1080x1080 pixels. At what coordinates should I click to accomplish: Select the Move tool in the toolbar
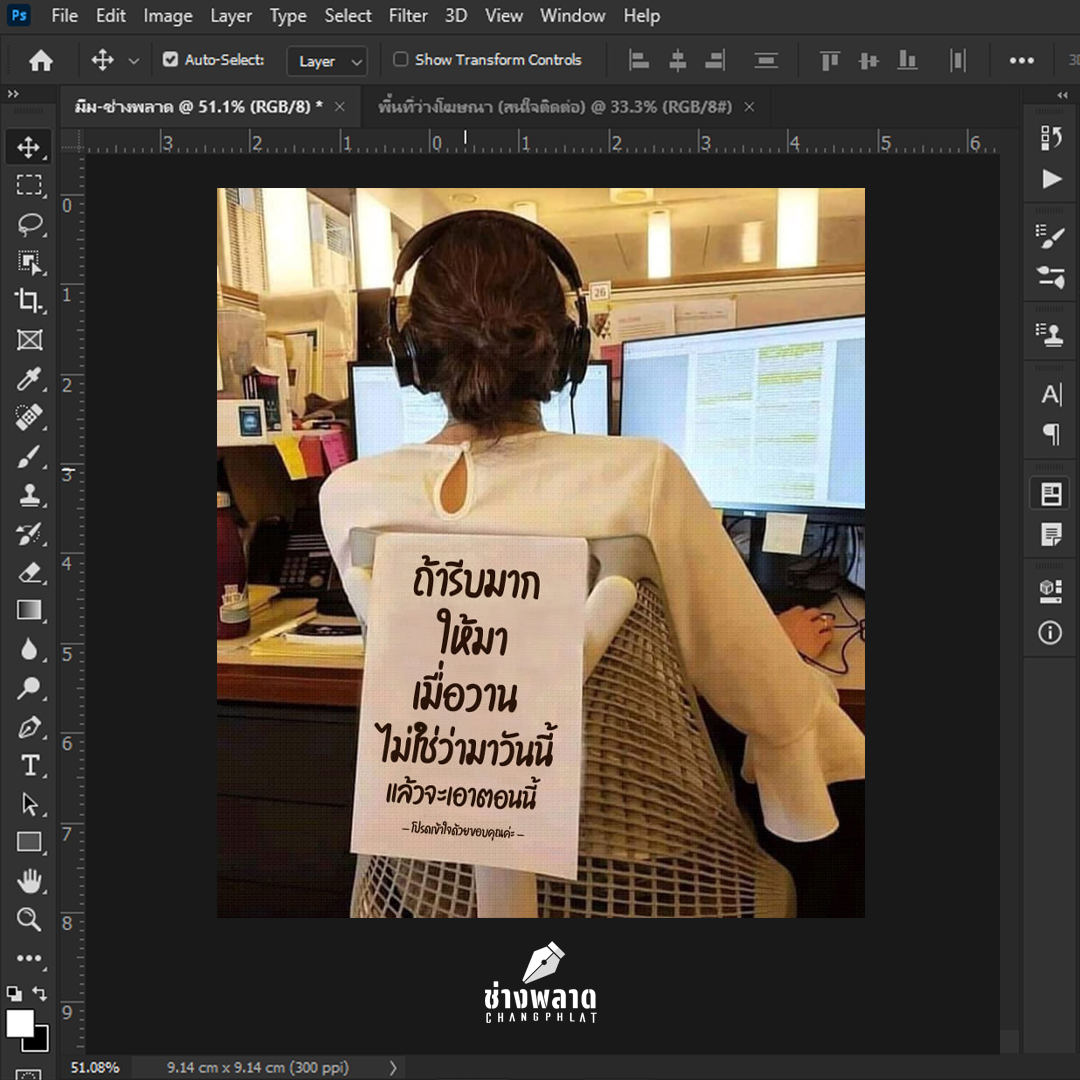tap(28, 147)
